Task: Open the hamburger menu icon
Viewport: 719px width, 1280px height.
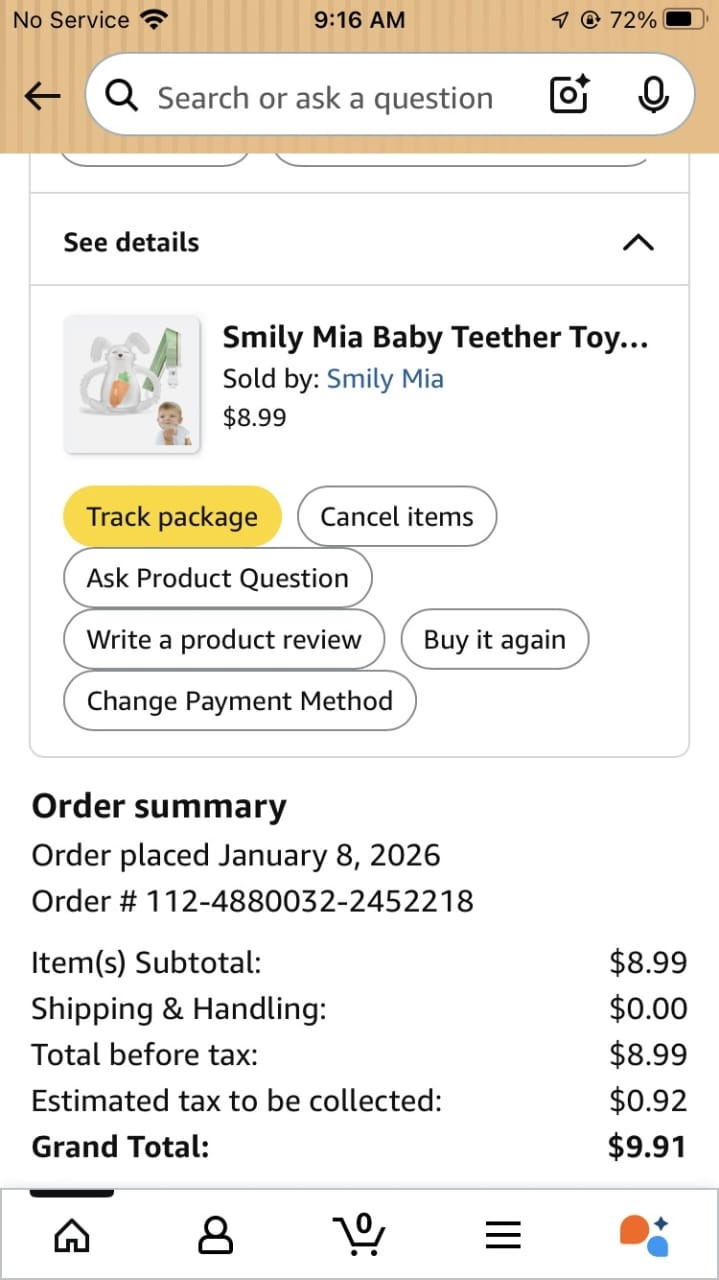Action: coord(503,1235)
